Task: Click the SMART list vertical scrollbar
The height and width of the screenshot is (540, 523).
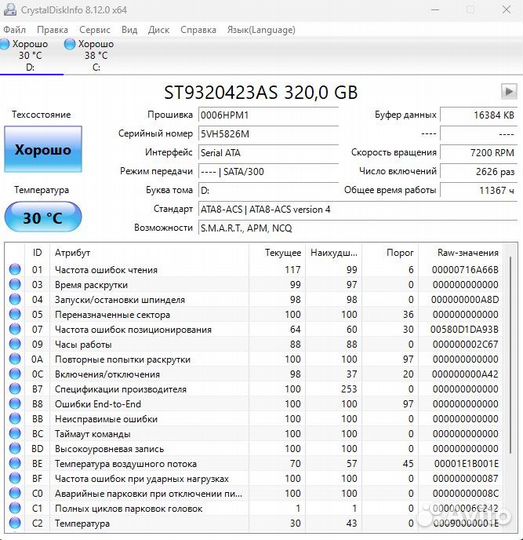Action: (x=511, y=355)
